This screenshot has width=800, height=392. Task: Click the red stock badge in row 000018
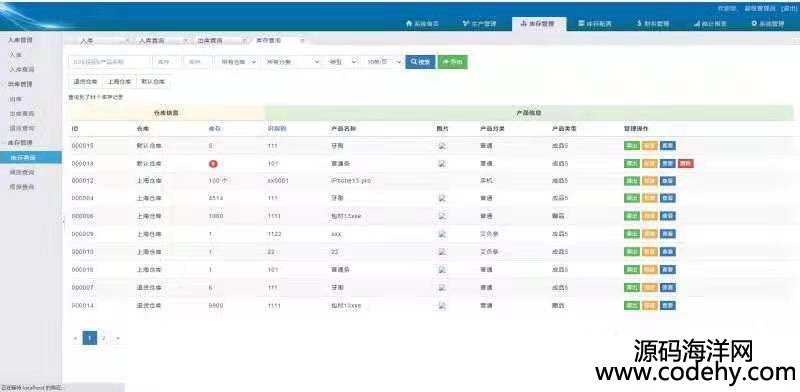pyautogui.click(x=213, y=164)
